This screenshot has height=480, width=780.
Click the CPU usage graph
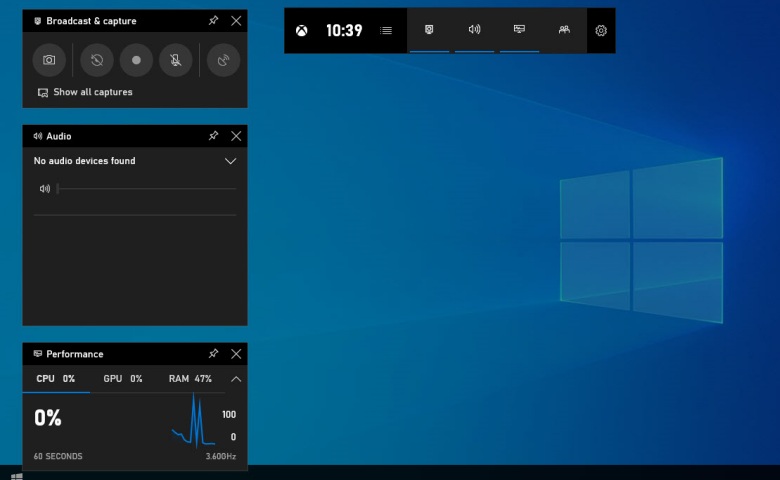coord(194,421)
